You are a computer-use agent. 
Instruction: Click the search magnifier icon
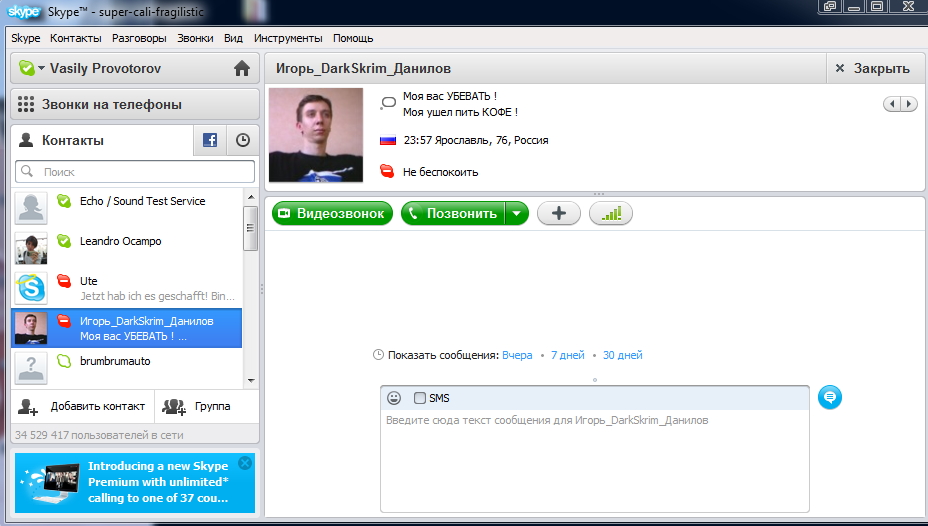coord(27,172)
